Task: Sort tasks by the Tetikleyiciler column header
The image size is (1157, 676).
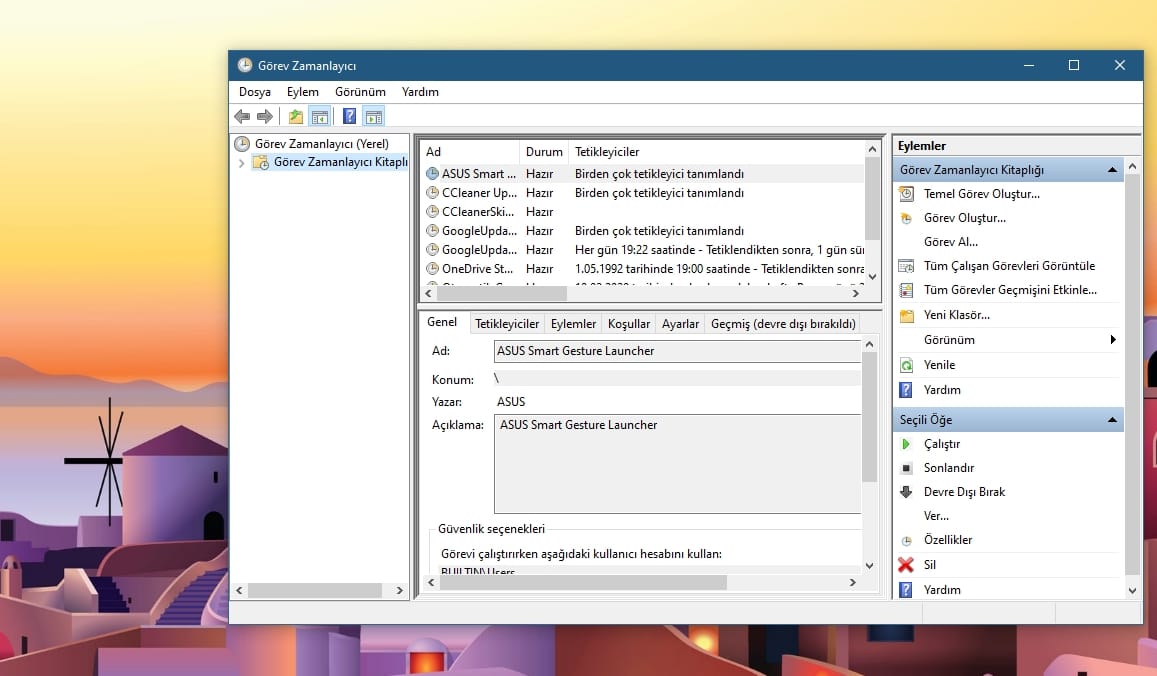Action: coord(716,152)
